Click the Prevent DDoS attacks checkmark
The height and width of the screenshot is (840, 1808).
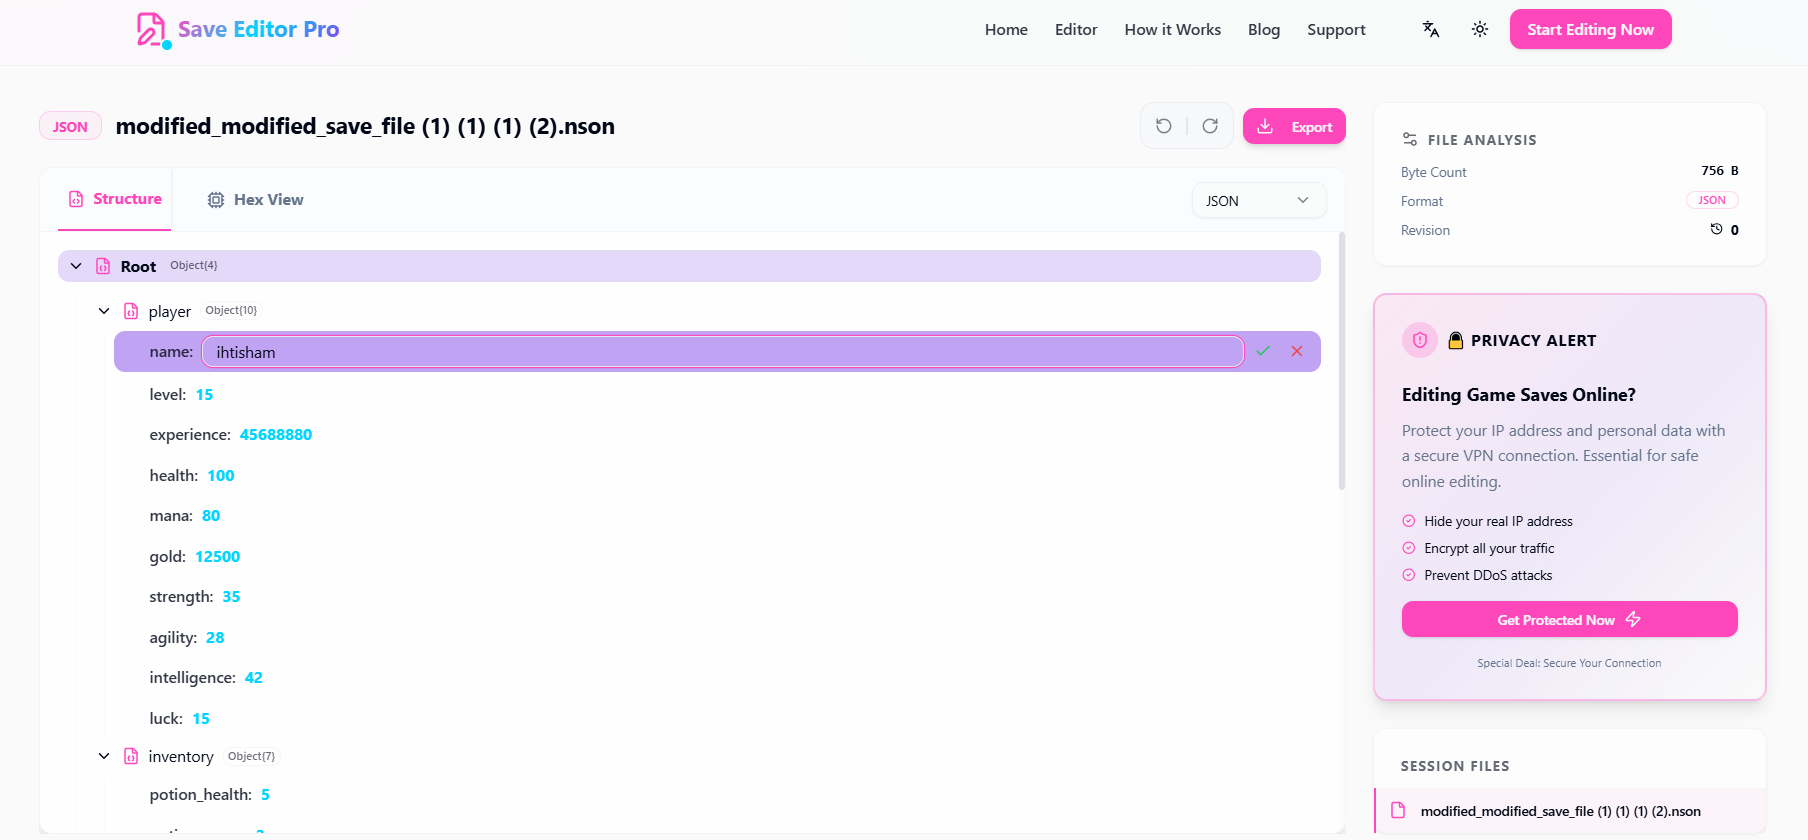click(1409, 575)
